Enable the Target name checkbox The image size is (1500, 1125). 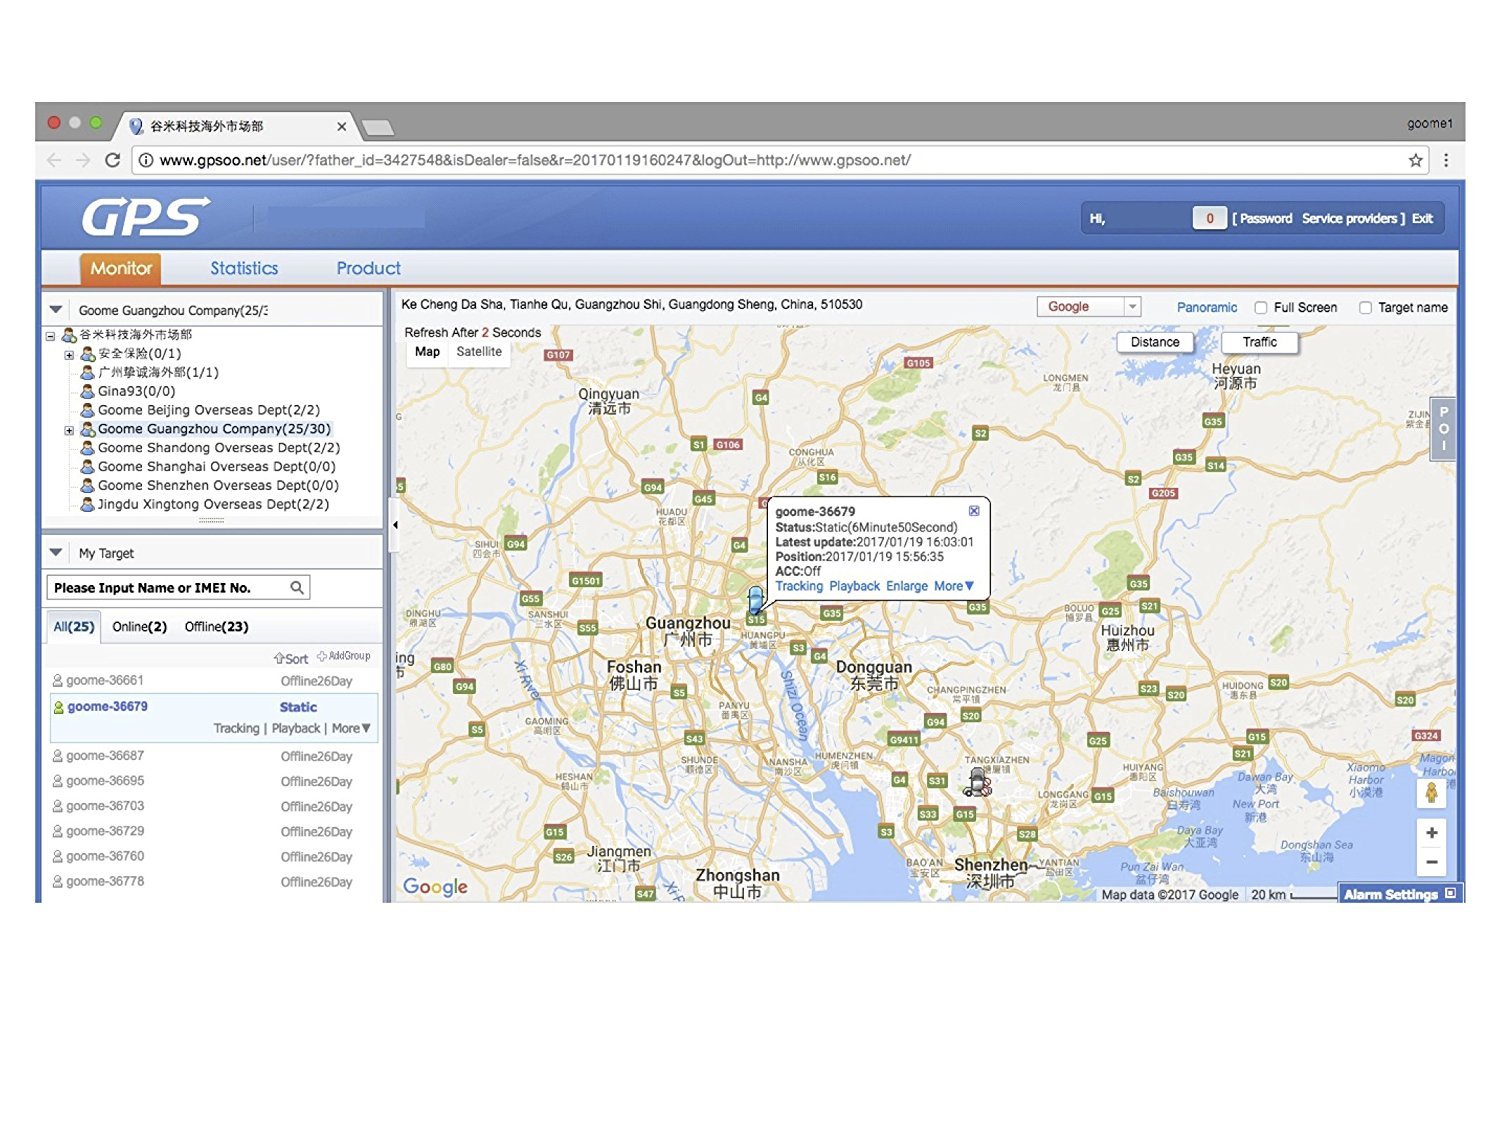tap(1365, 308)
